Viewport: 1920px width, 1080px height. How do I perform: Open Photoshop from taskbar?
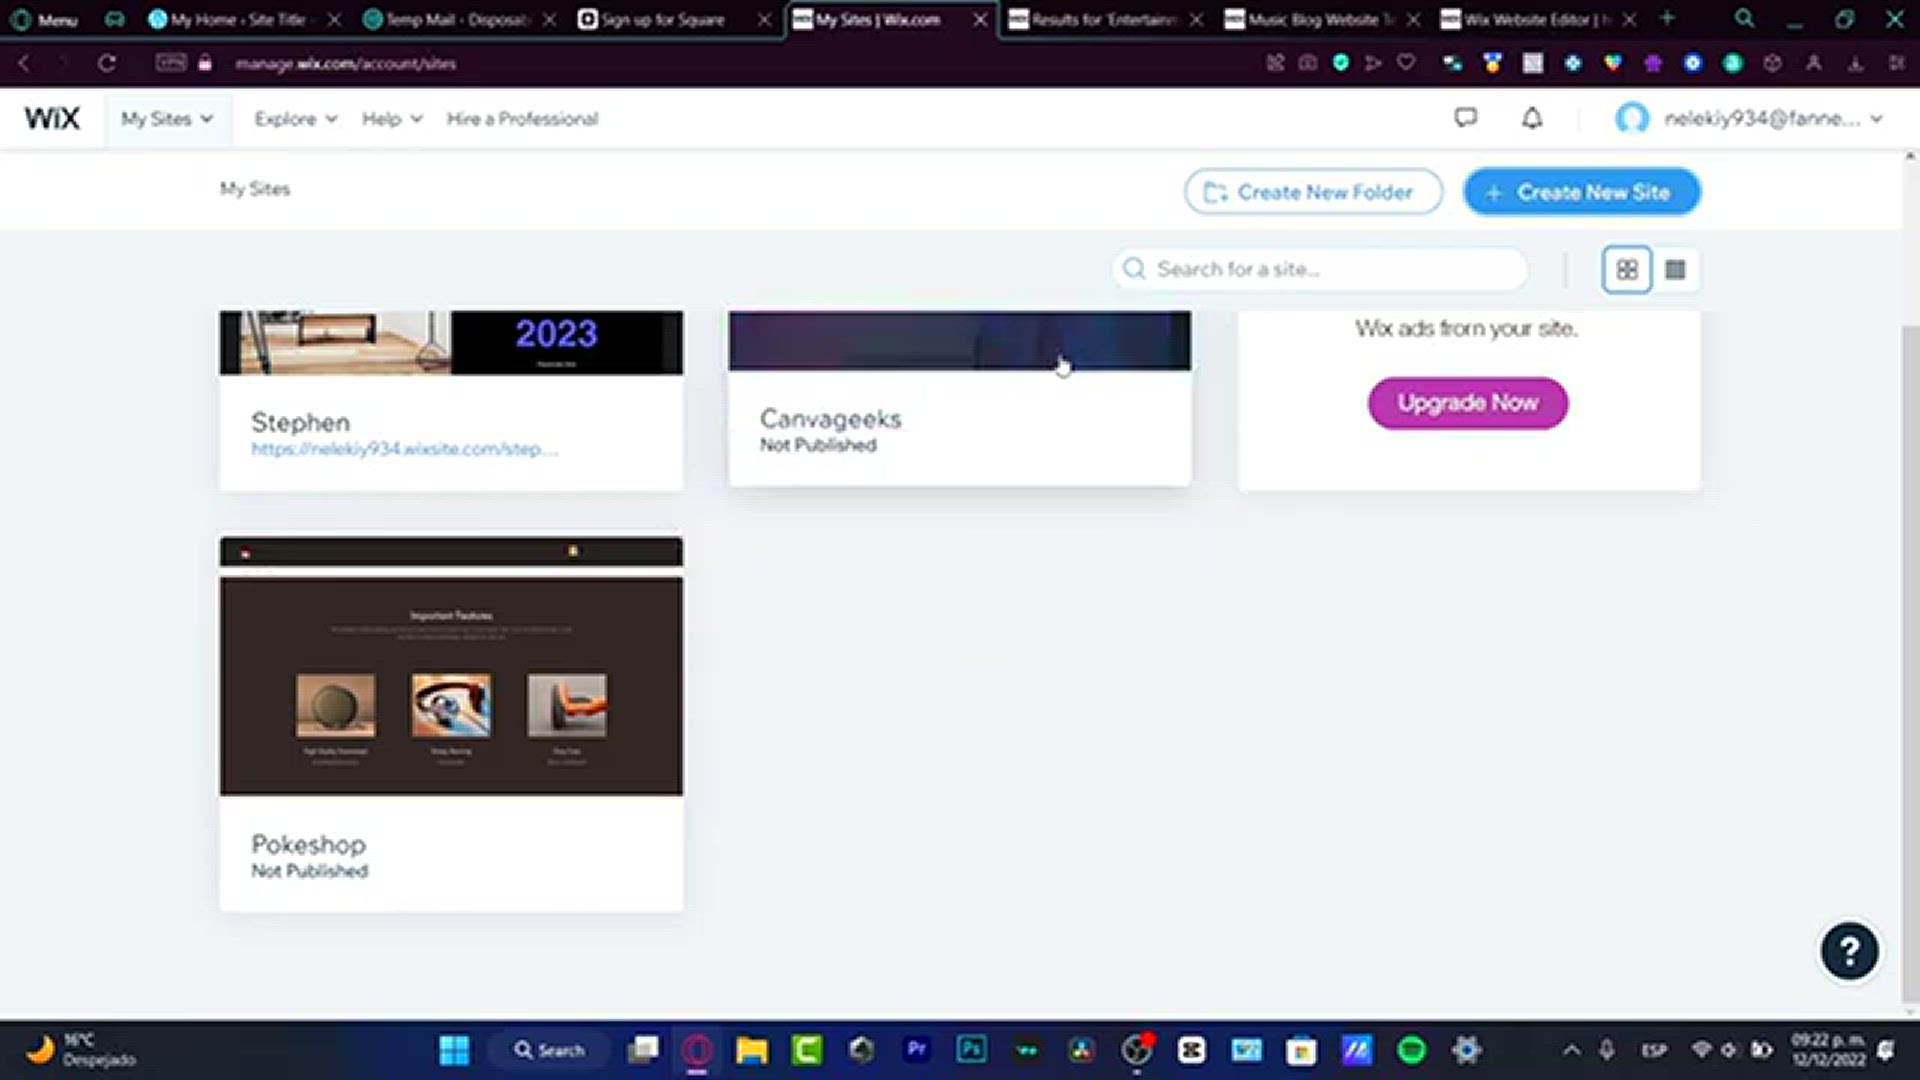[971, 1050]
